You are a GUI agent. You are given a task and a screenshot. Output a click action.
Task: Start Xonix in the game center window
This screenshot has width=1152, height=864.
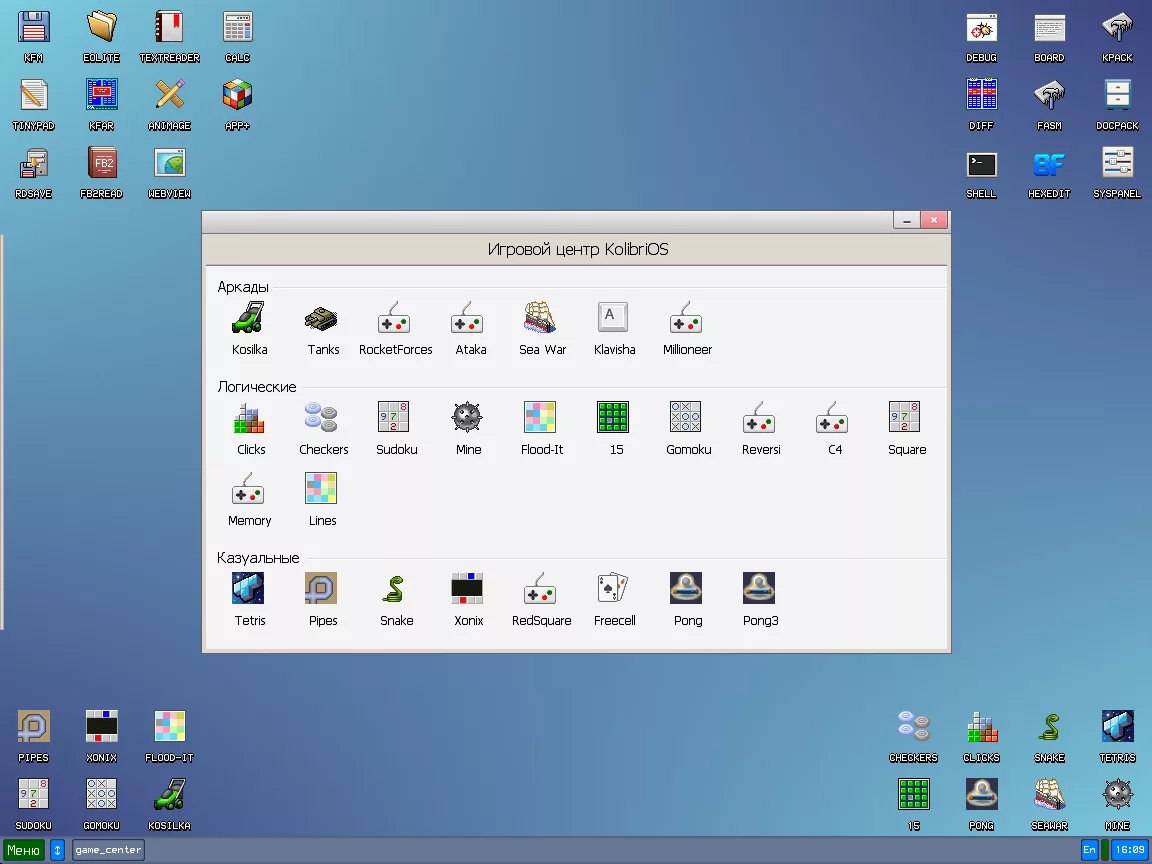pos(467,600)
